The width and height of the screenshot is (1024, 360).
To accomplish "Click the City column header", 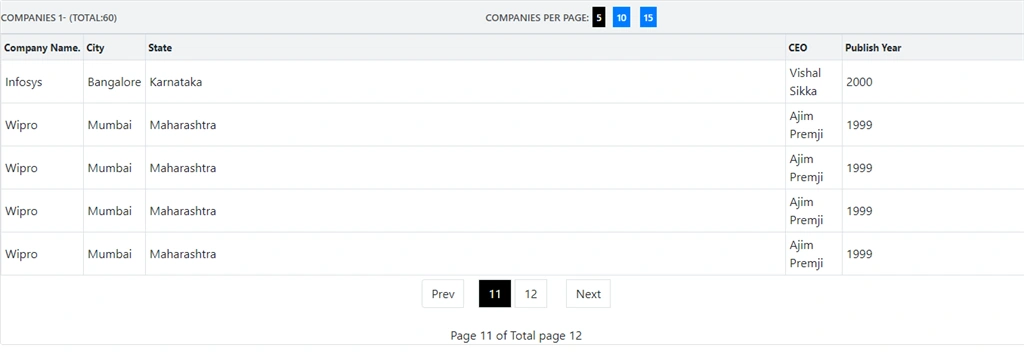I will tap(114, 48).
